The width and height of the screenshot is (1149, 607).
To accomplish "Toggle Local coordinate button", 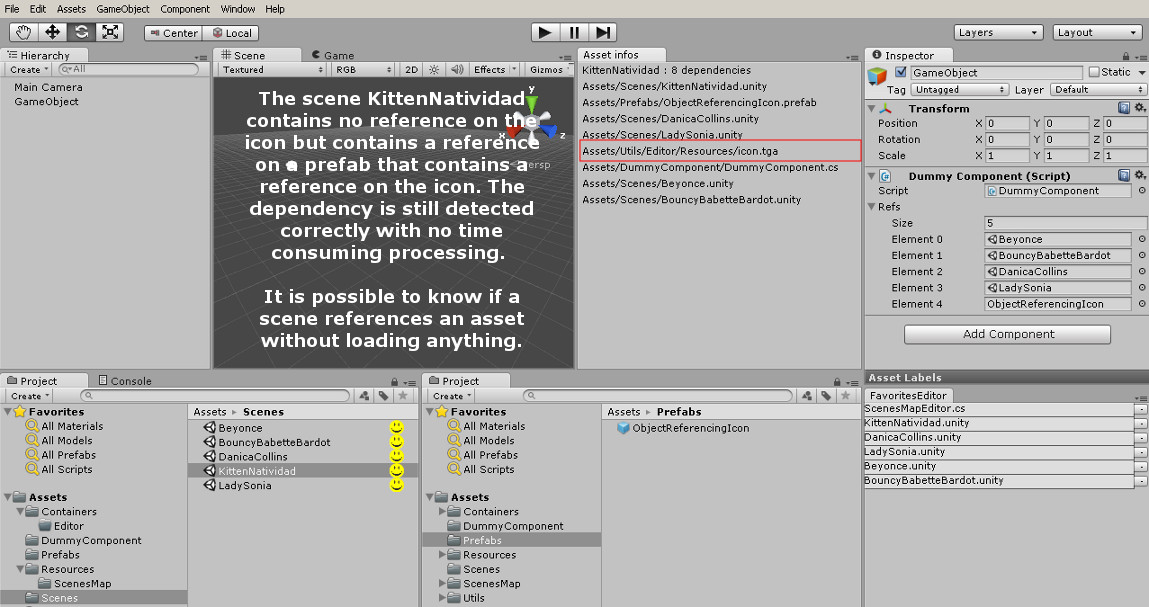I will [231, 33].
